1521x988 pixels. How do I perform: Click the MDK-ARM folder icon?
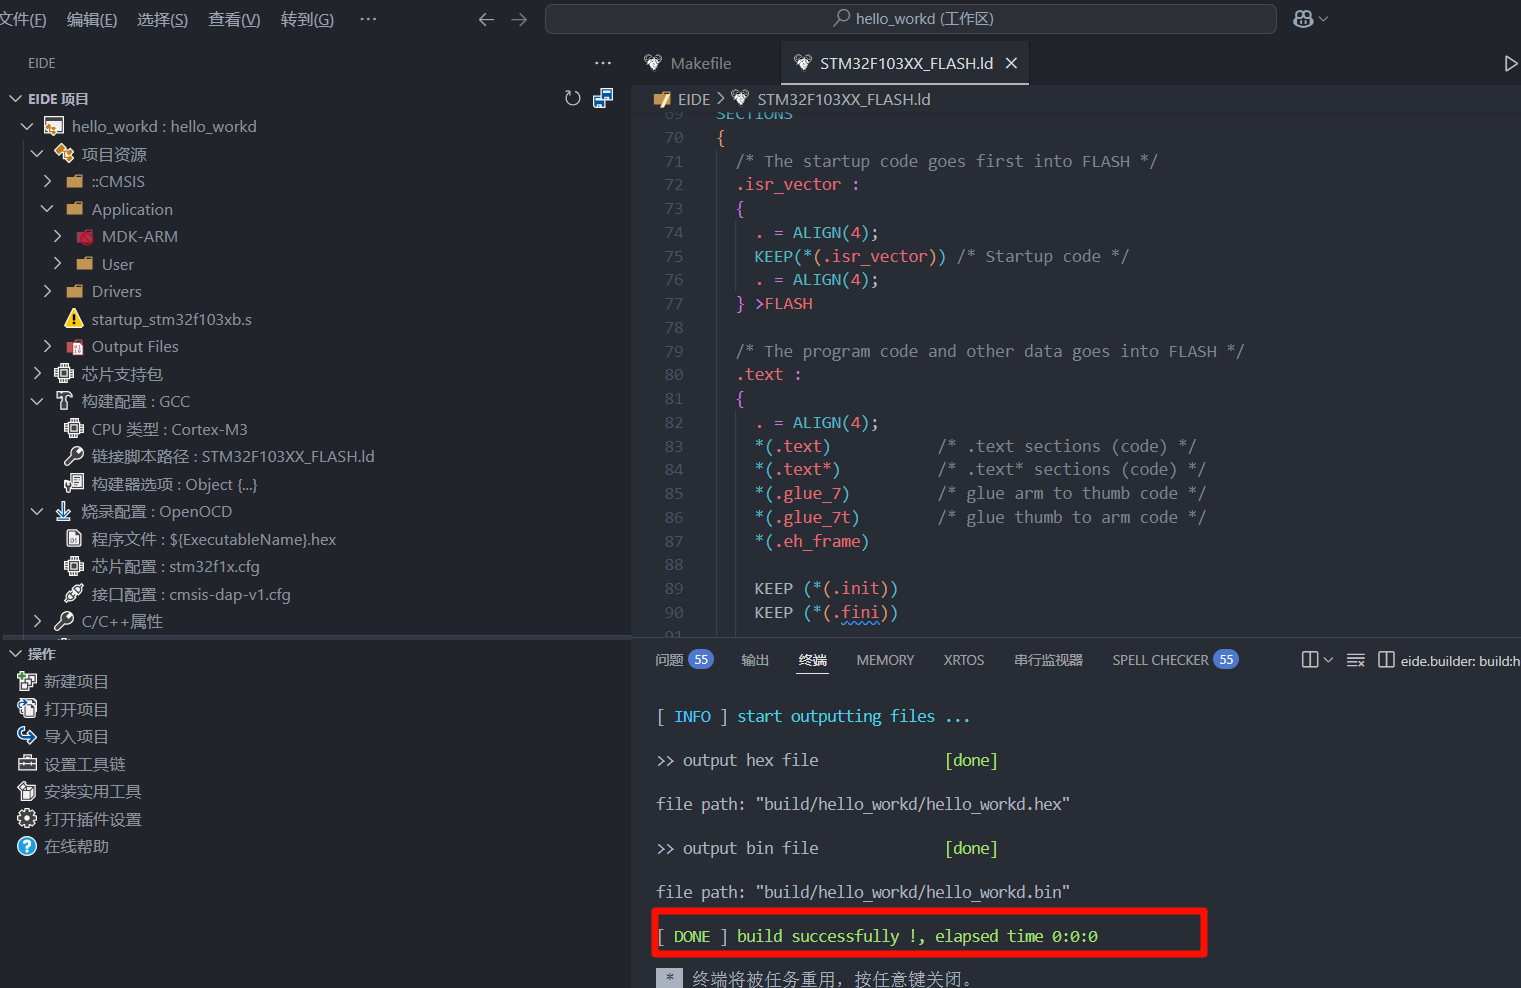pos(84,237)
